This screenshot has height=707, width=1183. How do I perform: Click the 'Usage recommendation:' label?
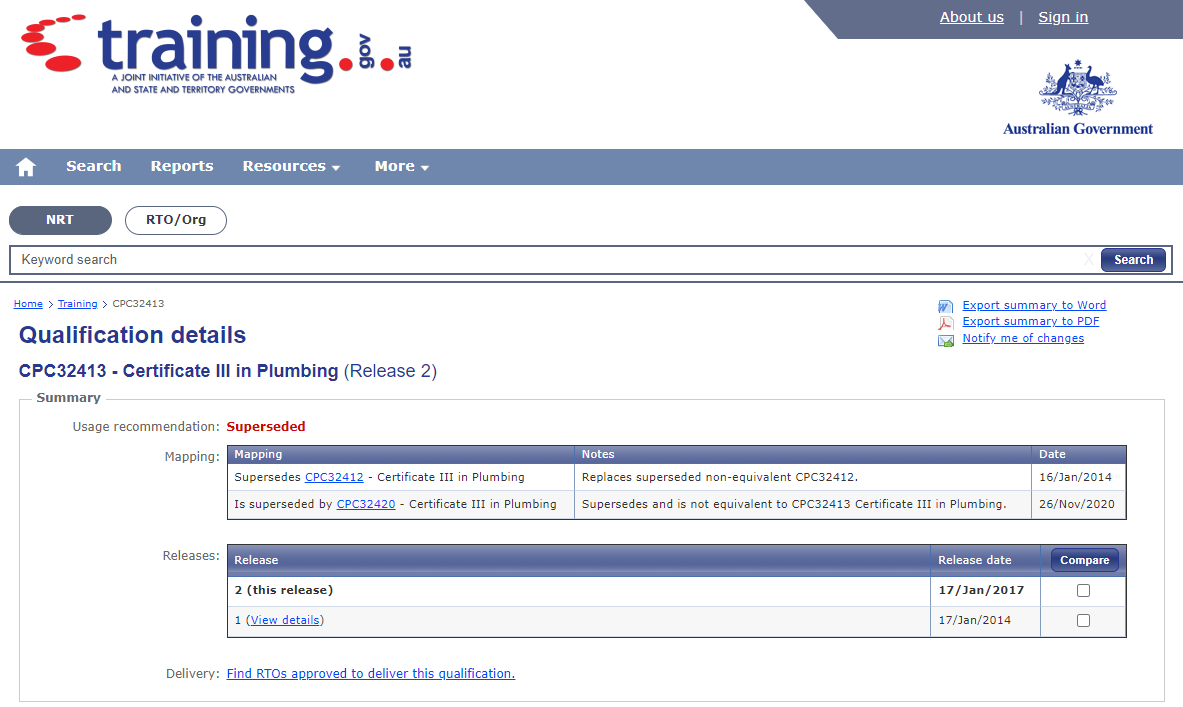tap(146, 426)
